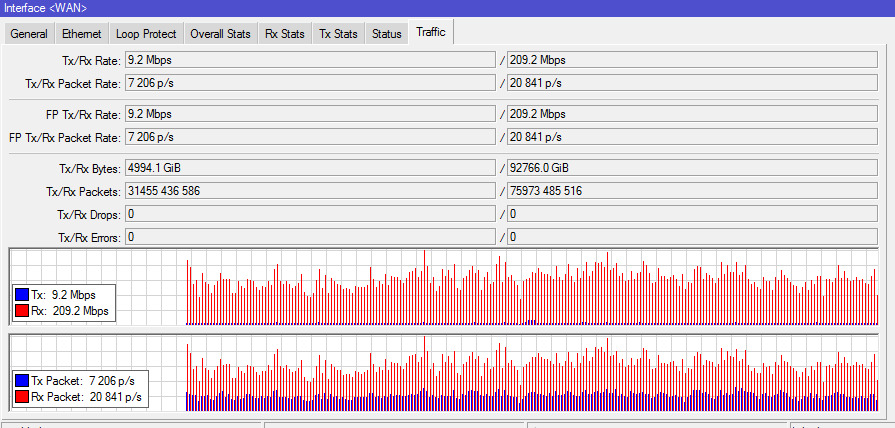Screen dimensions: 895x428
Task: Click the Interface <WAN> title bar
Action: pyautogui.click(x=447, y=8)
